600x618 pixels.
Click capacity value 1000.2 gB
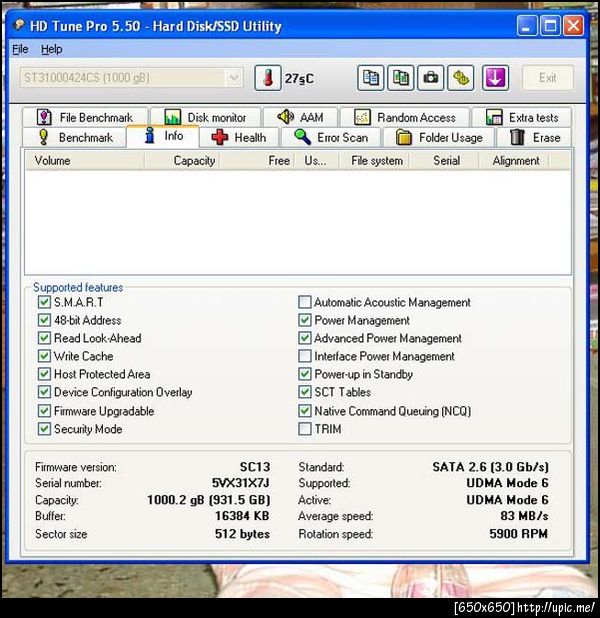(x=209, y=500)
